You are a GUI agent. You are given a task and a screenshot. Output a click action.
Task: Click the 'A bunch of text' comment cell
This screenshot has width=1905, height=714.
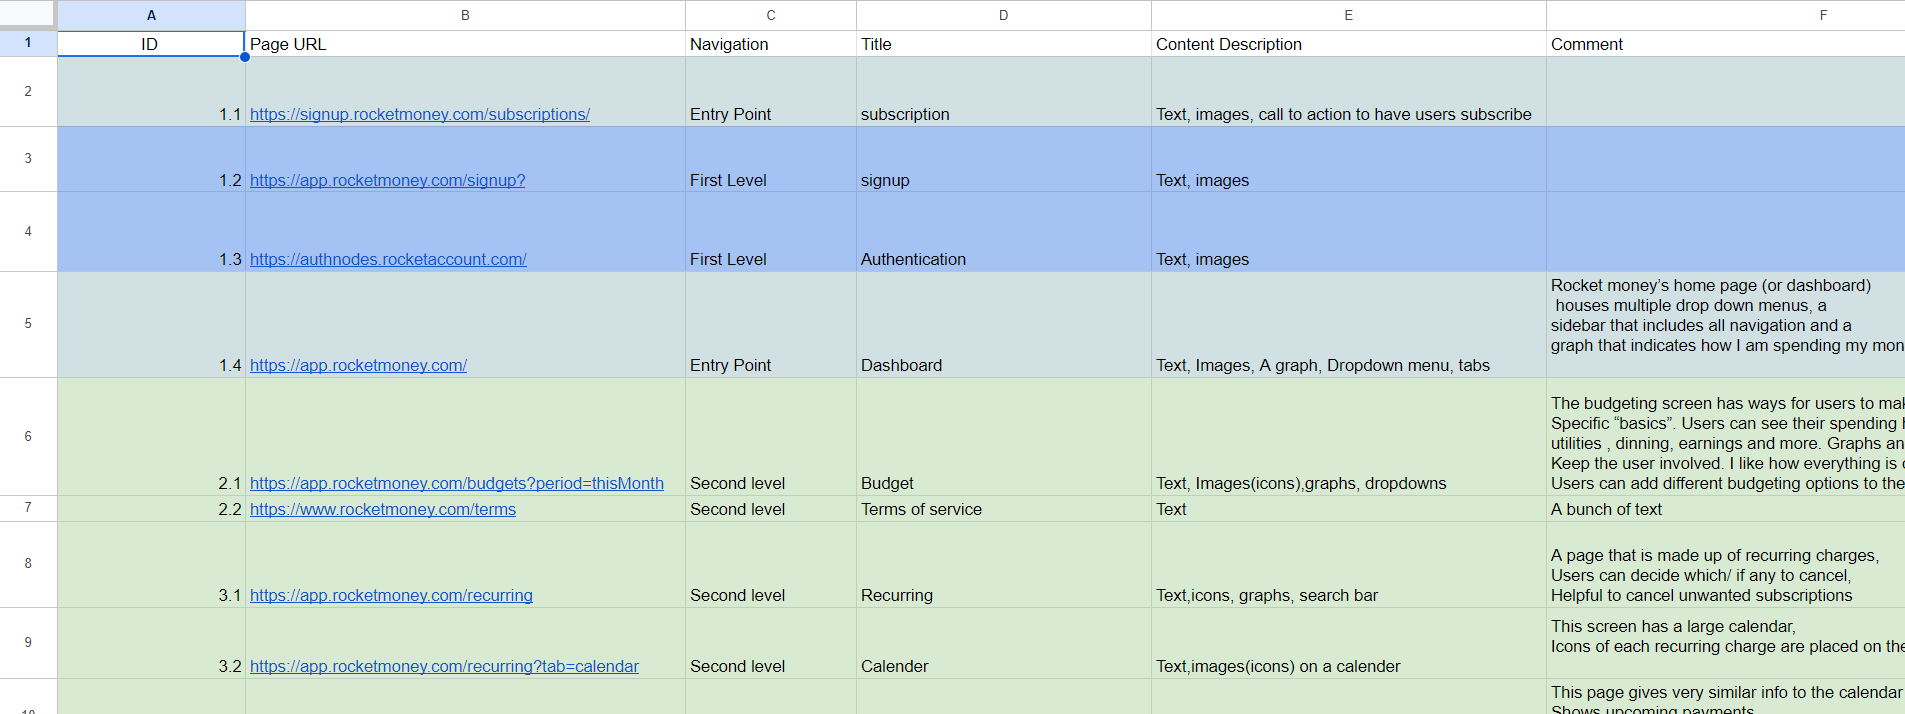coord(1726,508)
